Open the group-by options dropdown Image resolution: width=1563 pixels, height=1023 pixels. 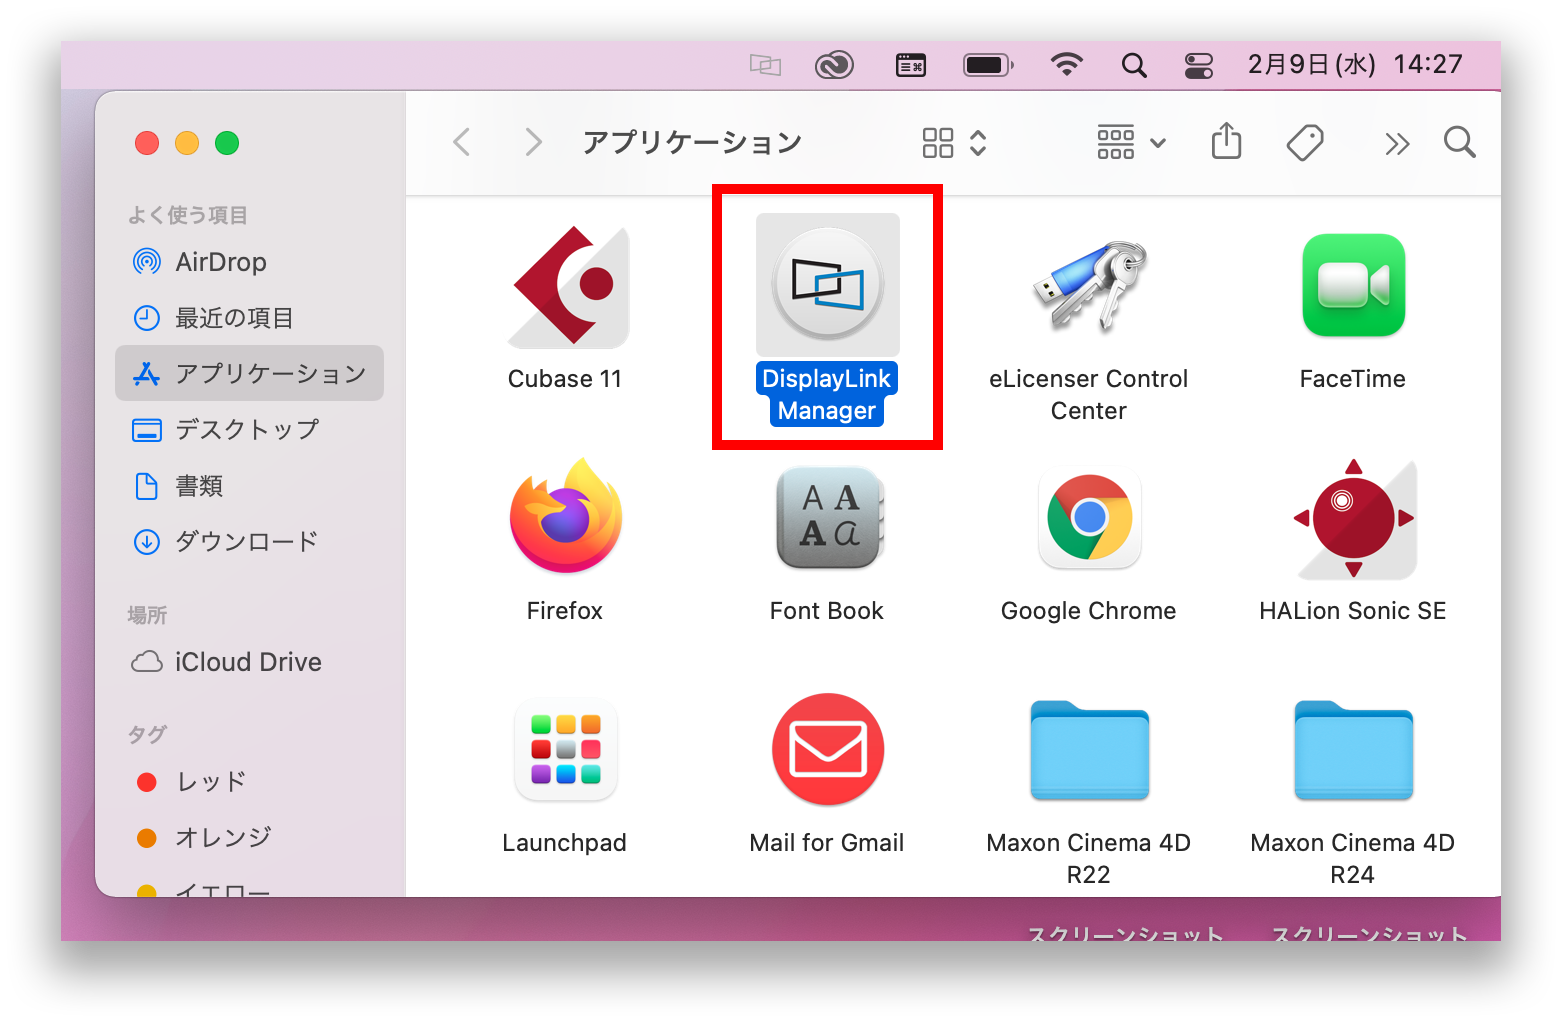coord(1131,143)
